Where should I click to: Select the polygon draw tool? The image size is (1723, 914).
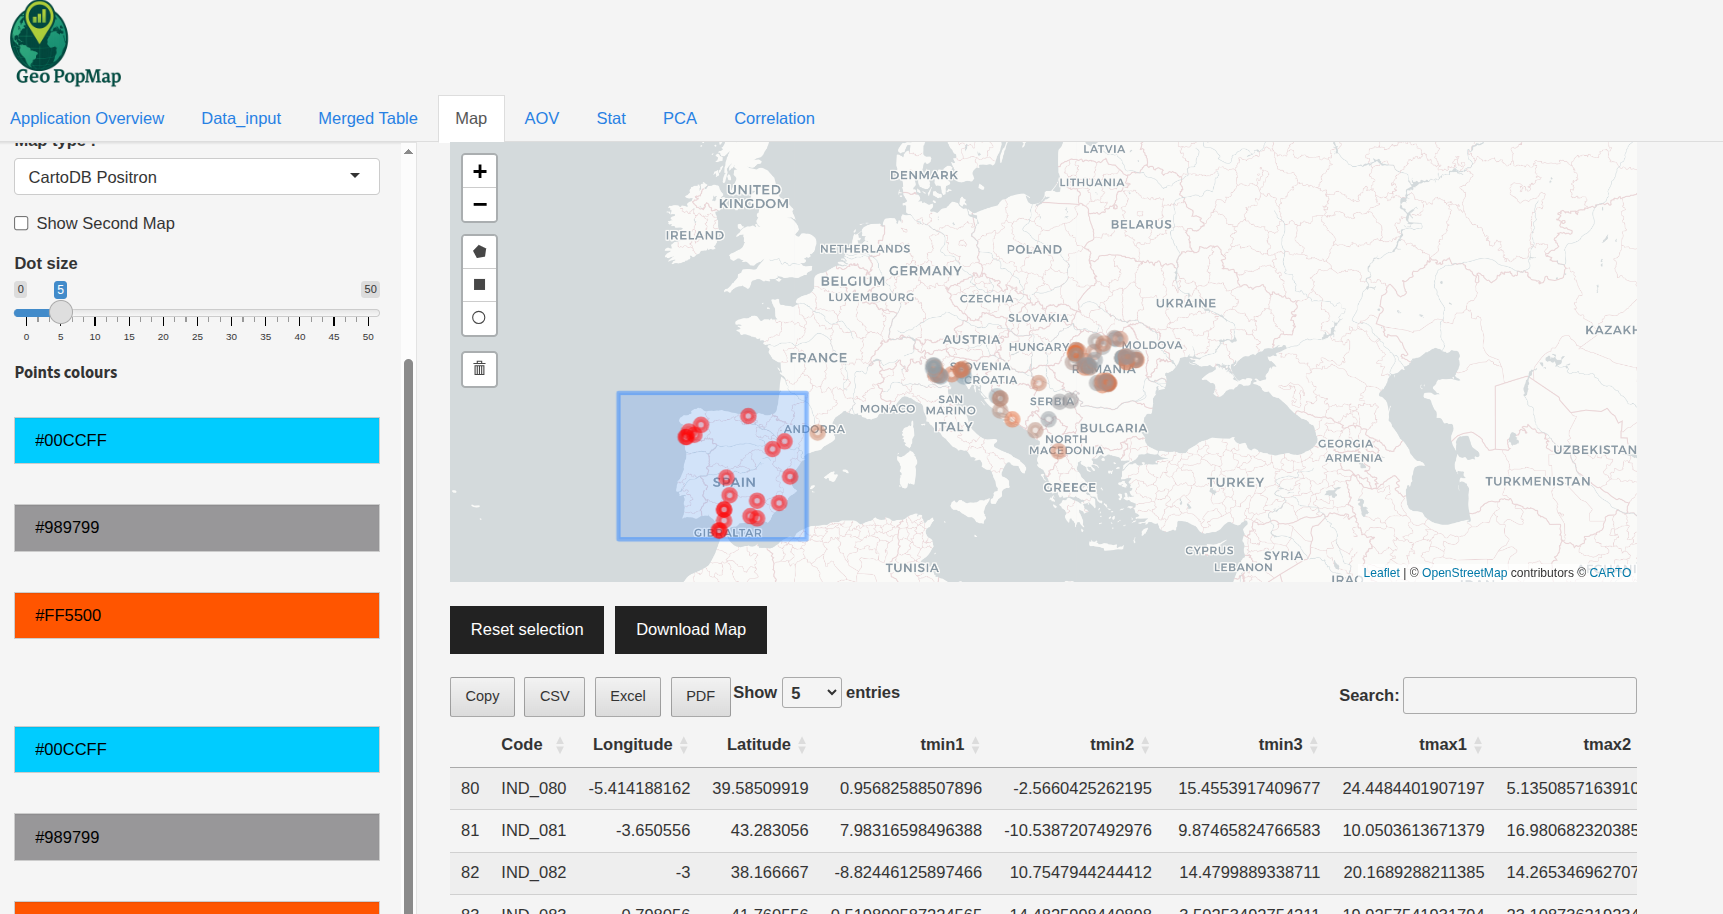tap(479, 252)
